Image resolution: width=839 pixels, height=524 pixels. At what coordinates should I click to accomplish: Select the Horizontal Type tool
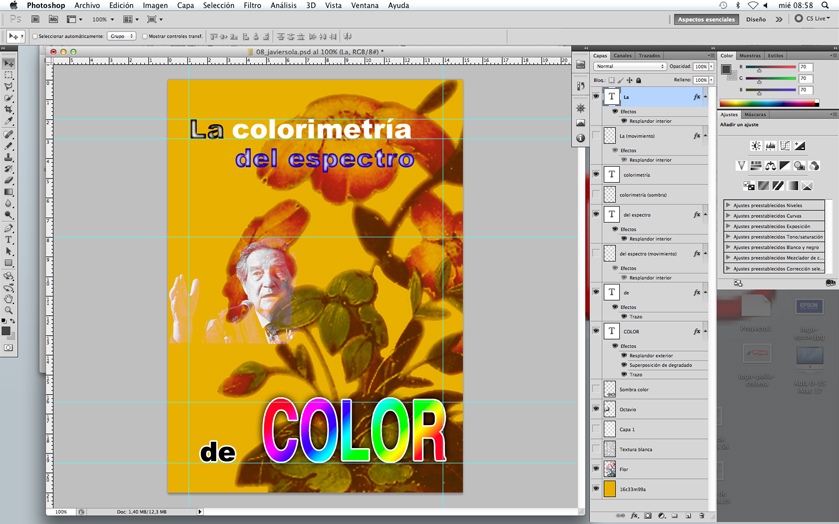(9, 240)
